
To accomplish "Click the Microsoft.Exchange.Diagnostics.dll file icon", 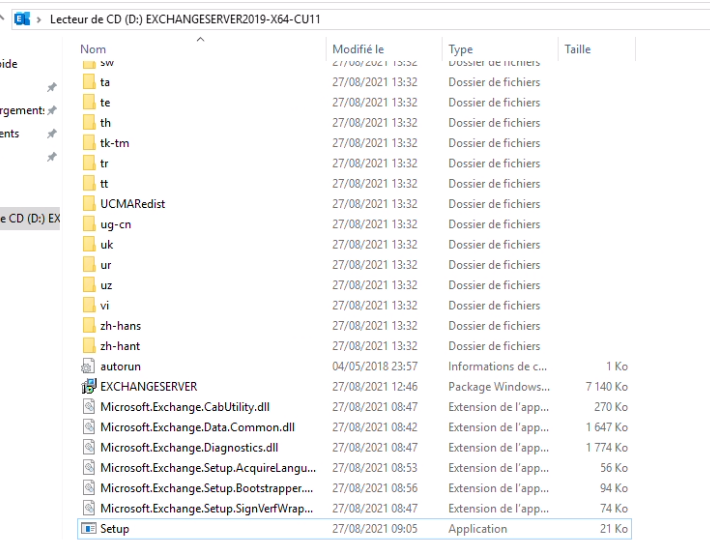I will (89, 448).
